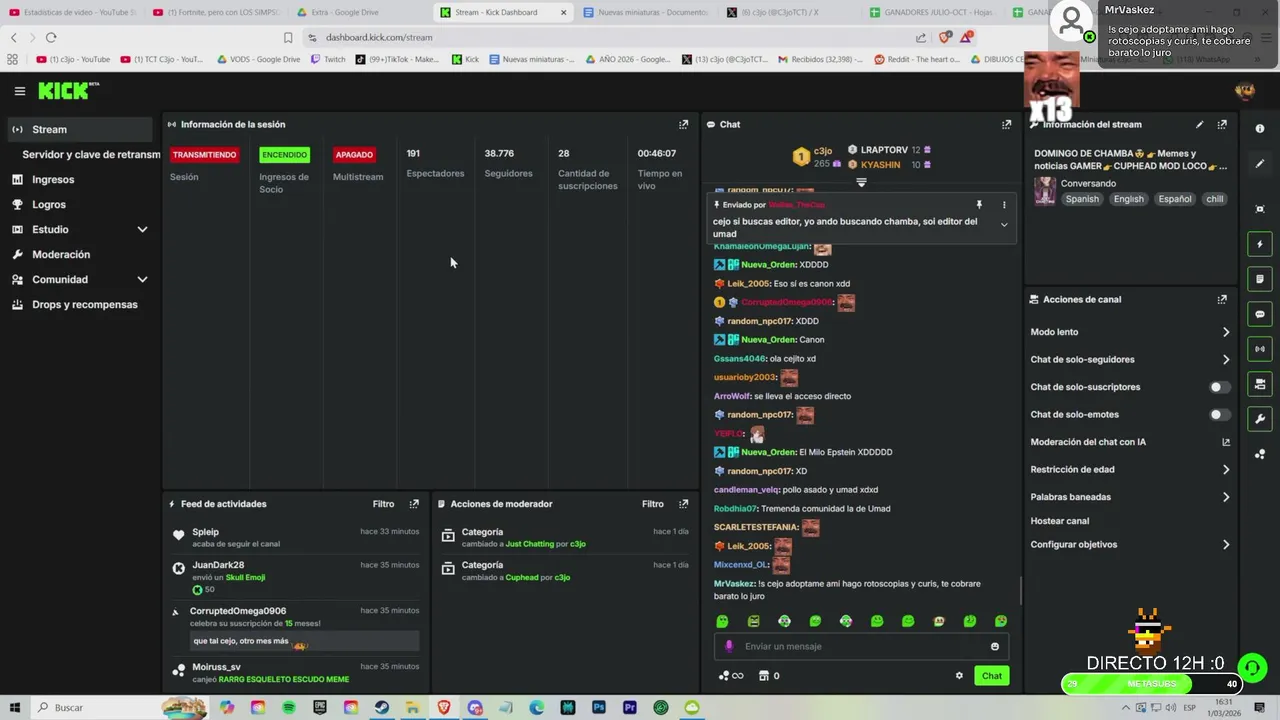Pop out the Información de la sesión panel
Image resolution: width=1280 pixels, height=720 pixels.
click(x=684, y=125)
